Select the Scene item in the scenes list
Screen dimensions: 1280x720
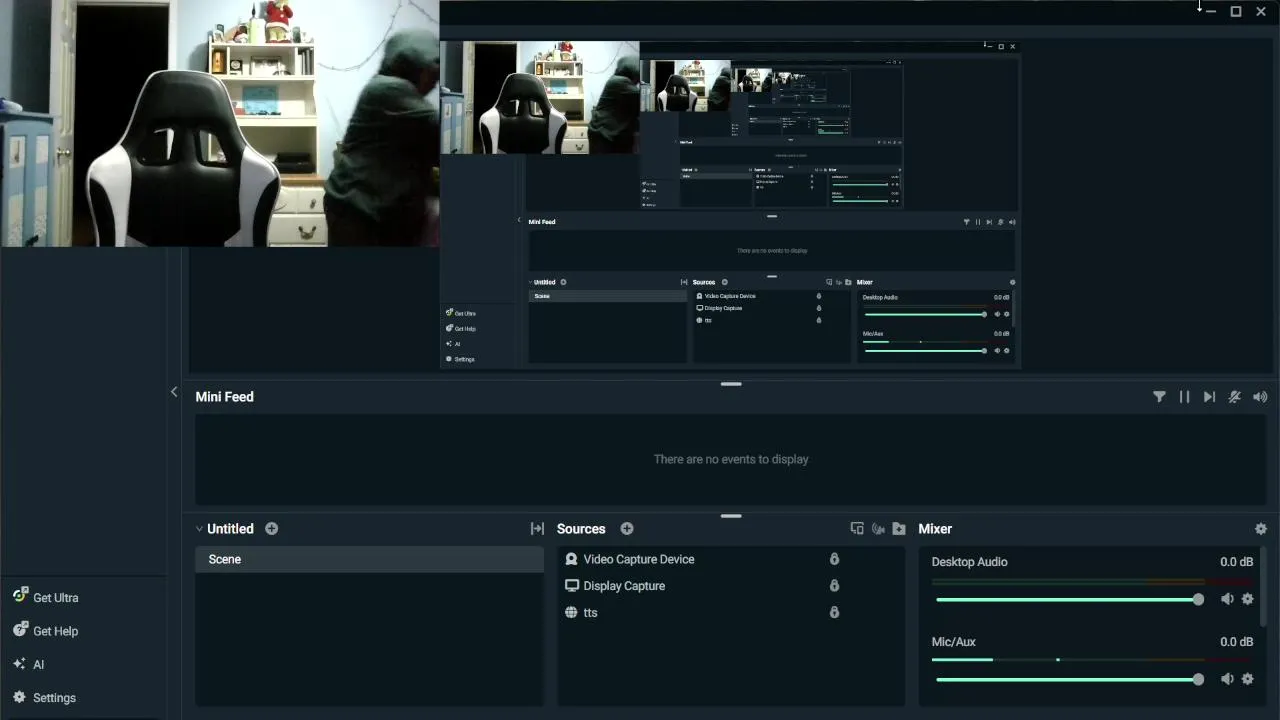[369, 559]
